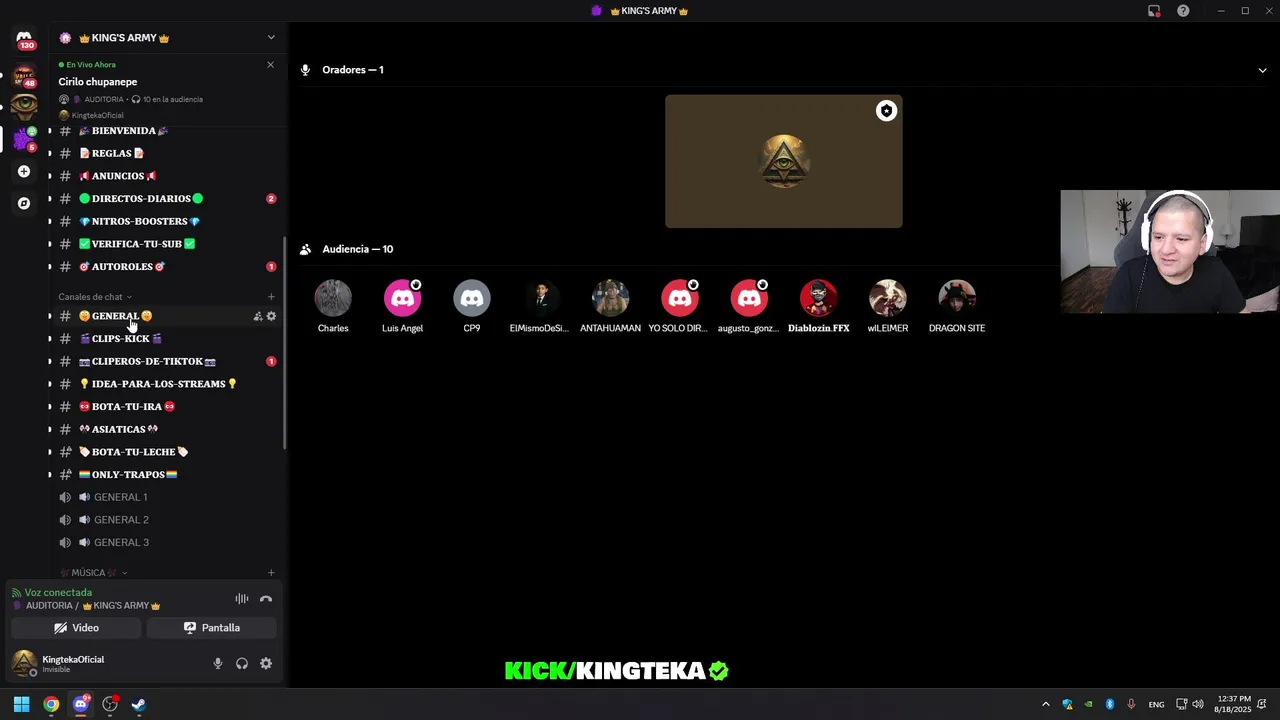Open GENERAL channel settings gear
Viewport: 1280px width, 720px height.
point(271,316)
